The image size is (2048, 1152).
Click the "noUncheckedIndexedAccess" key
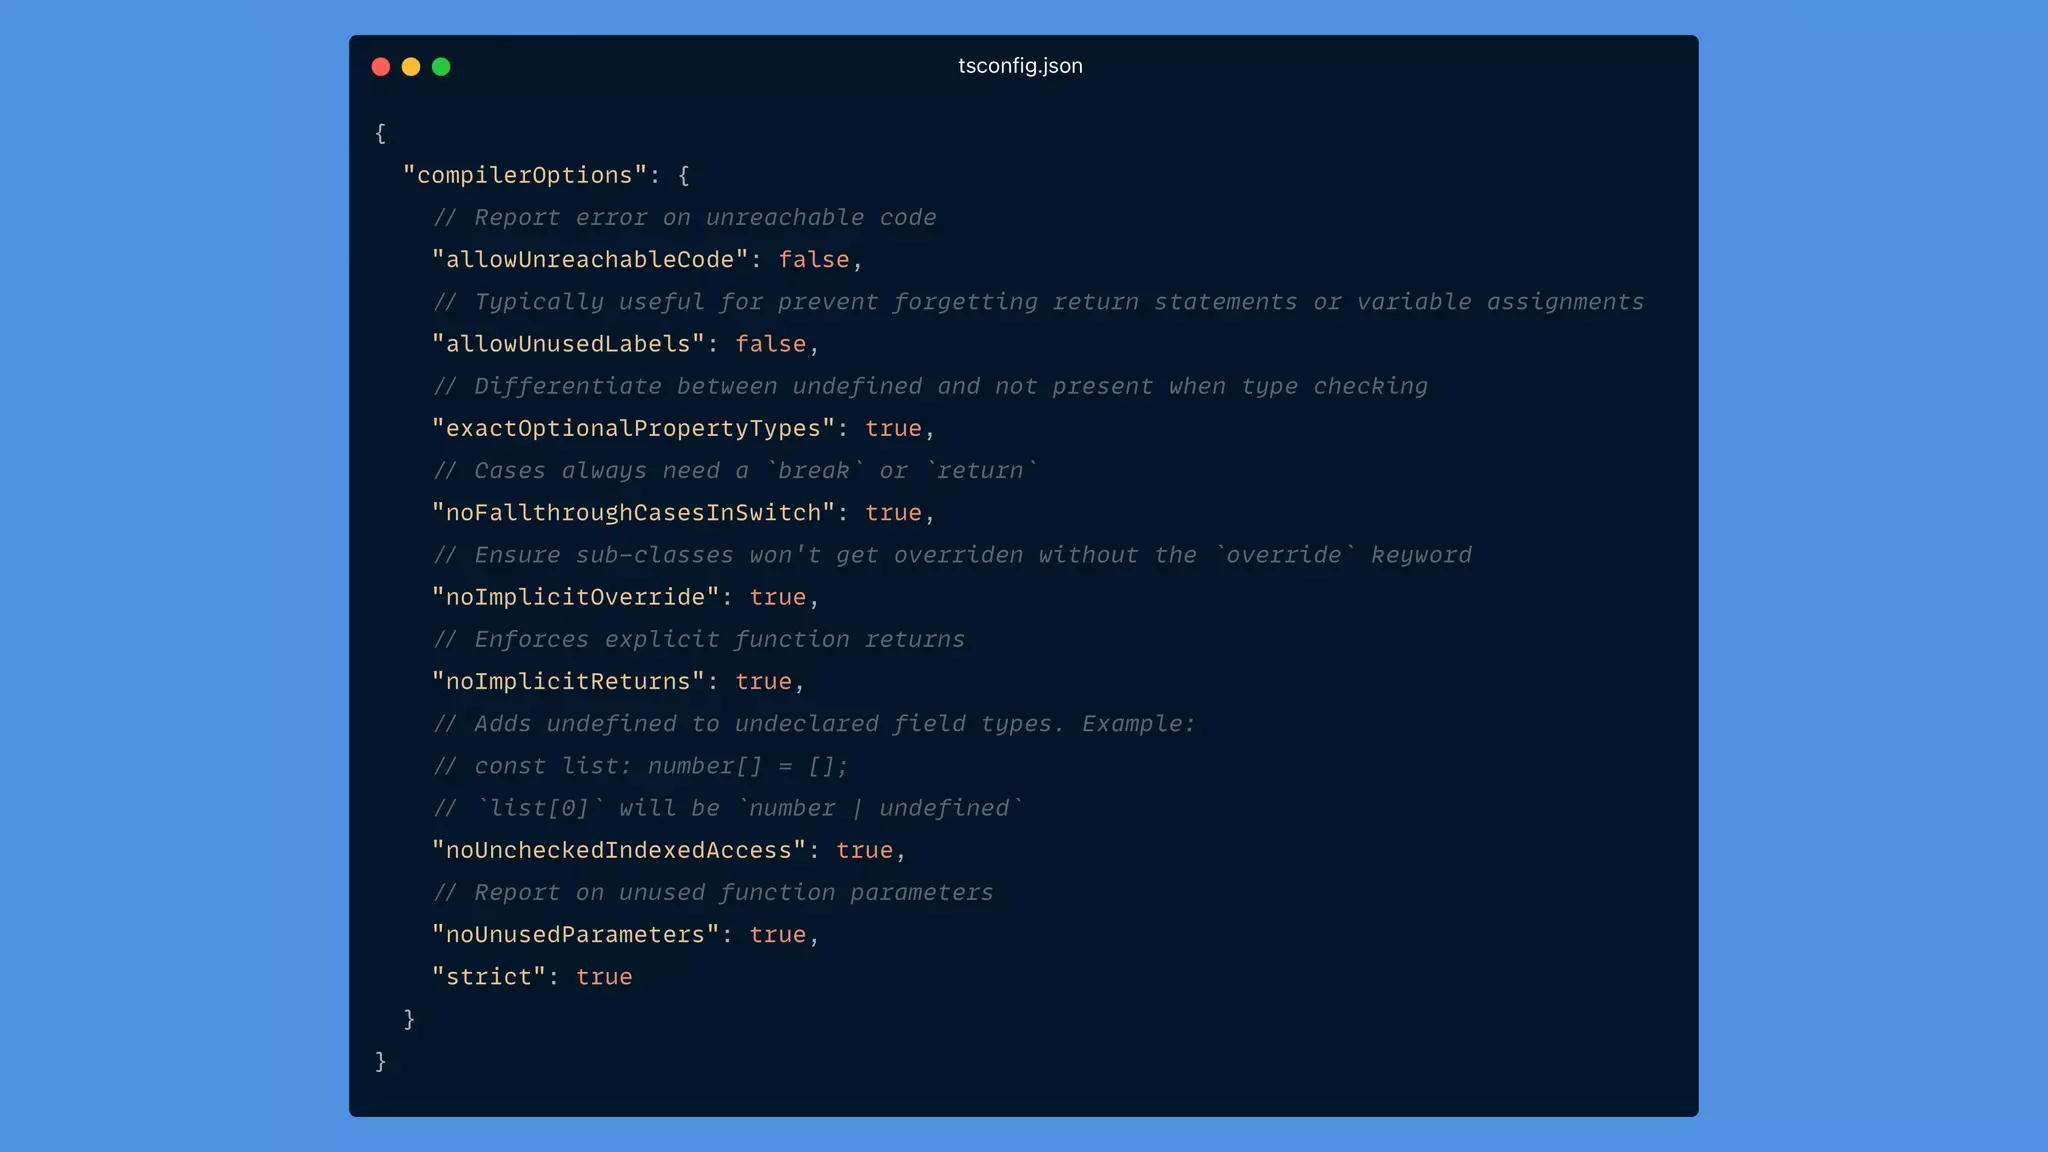(x=618, y=850)
